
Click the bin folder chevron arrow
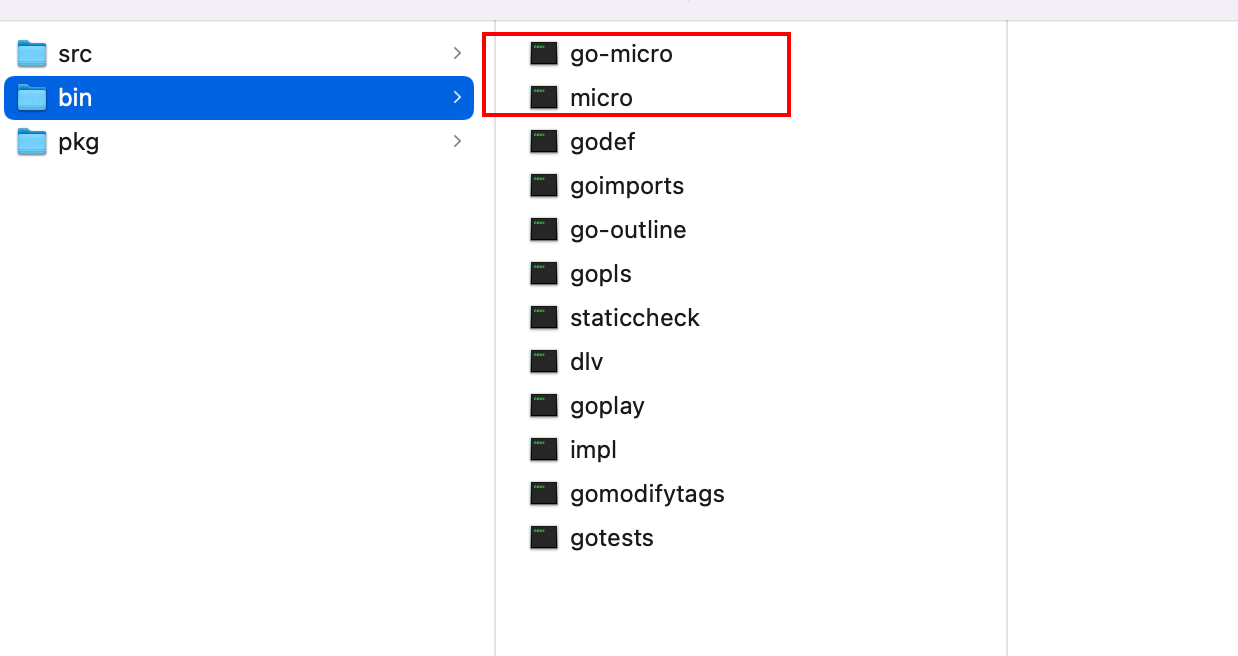(457, 98)
